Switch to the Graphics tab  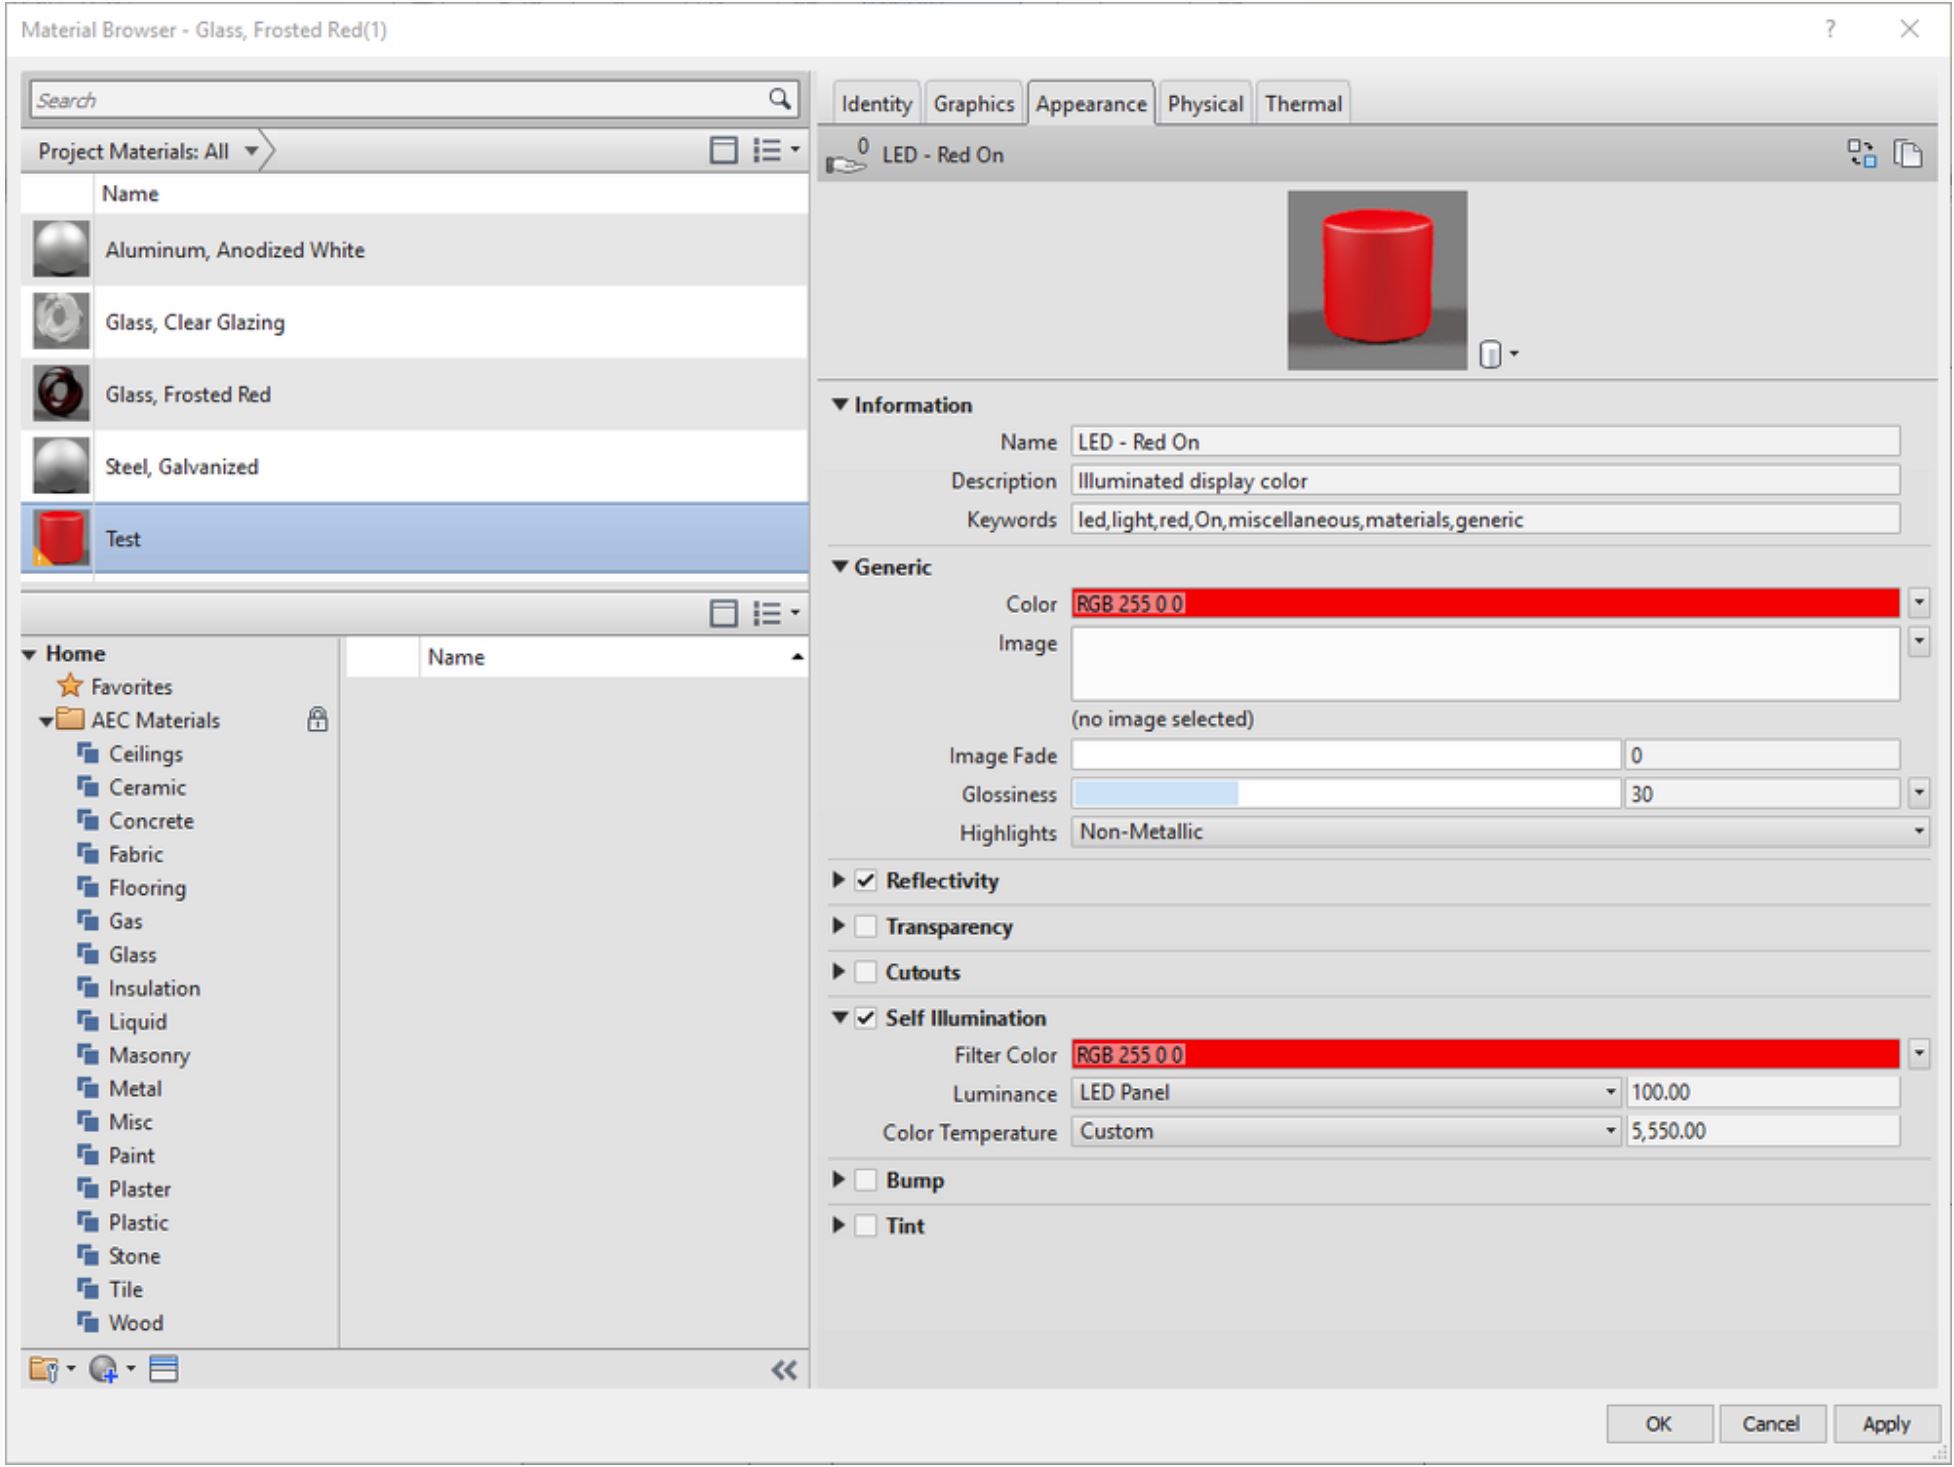973,104
